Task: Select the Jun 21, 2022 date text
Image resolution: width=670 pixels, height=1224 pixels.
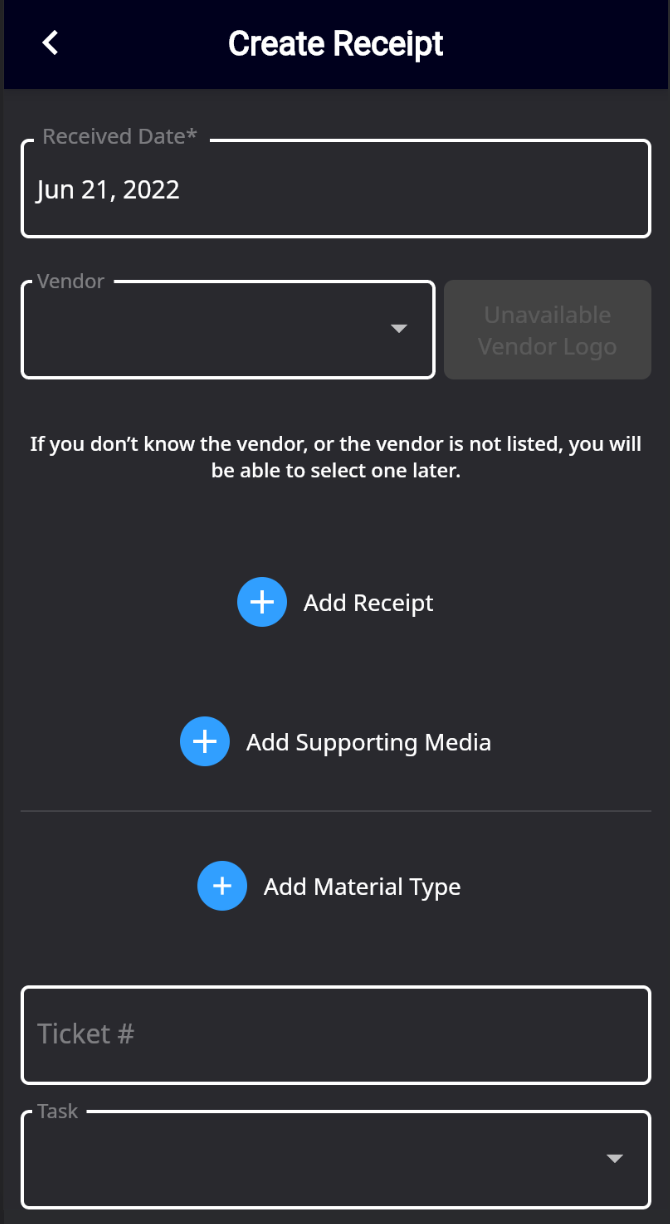Action: coord(108,190)
